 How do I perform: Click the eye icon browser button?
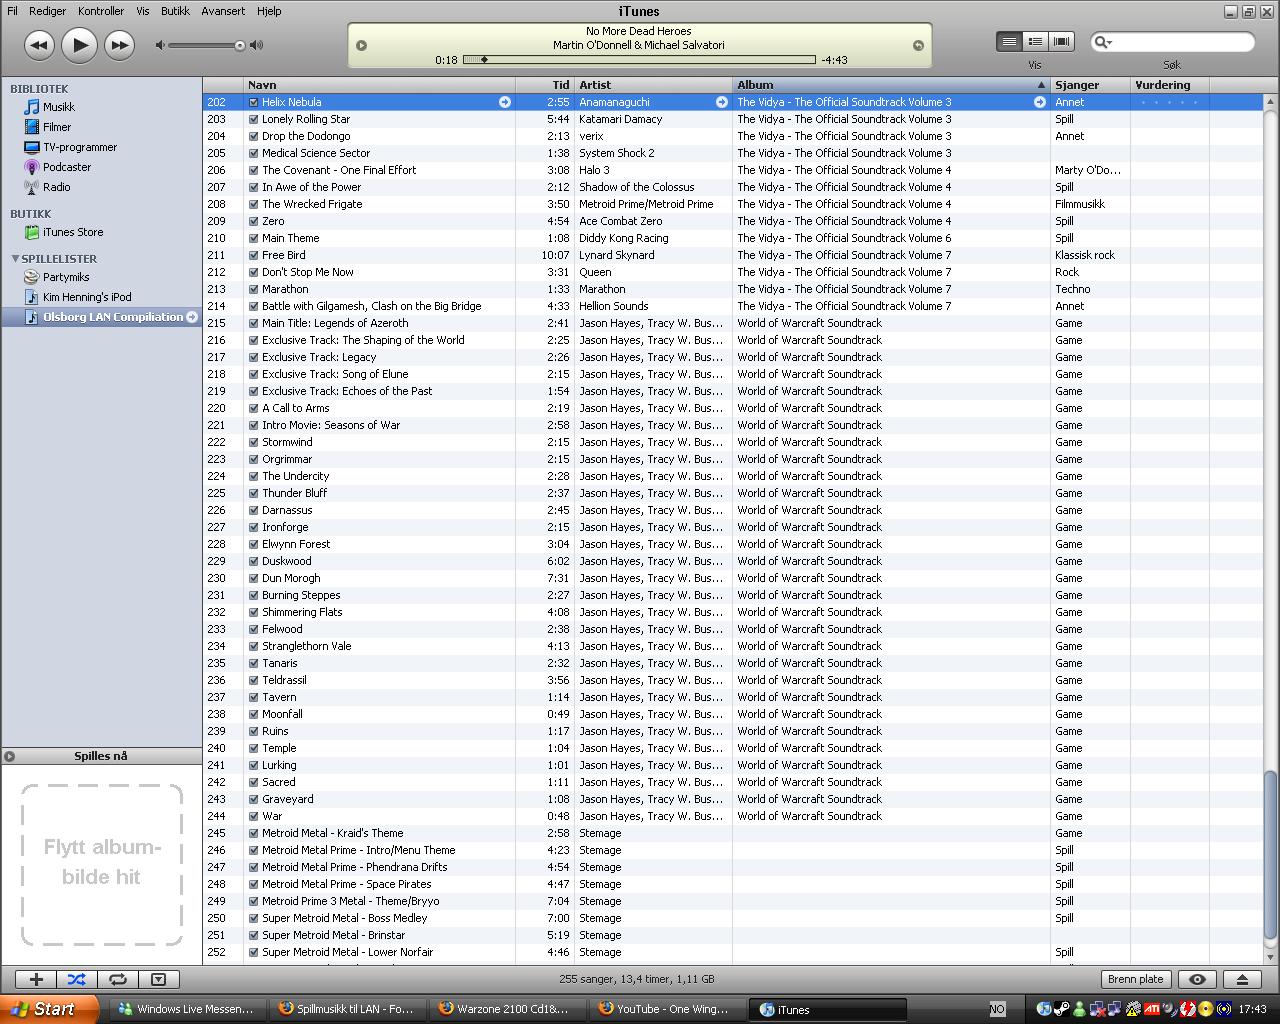[x=1197, y=980]
